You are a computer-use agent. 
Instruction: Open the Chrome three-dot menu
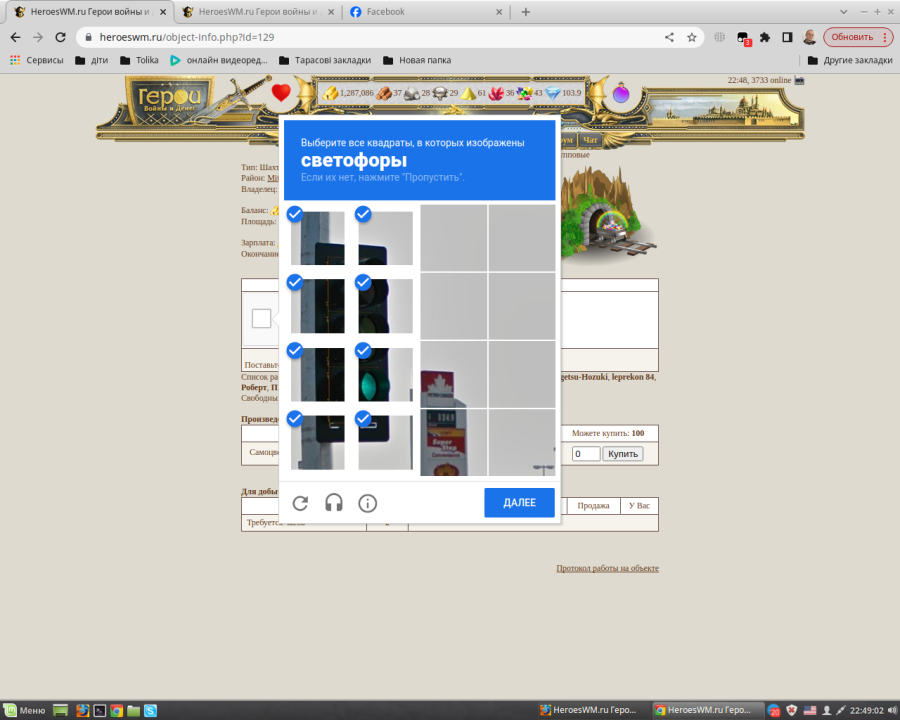click(885, 37)
